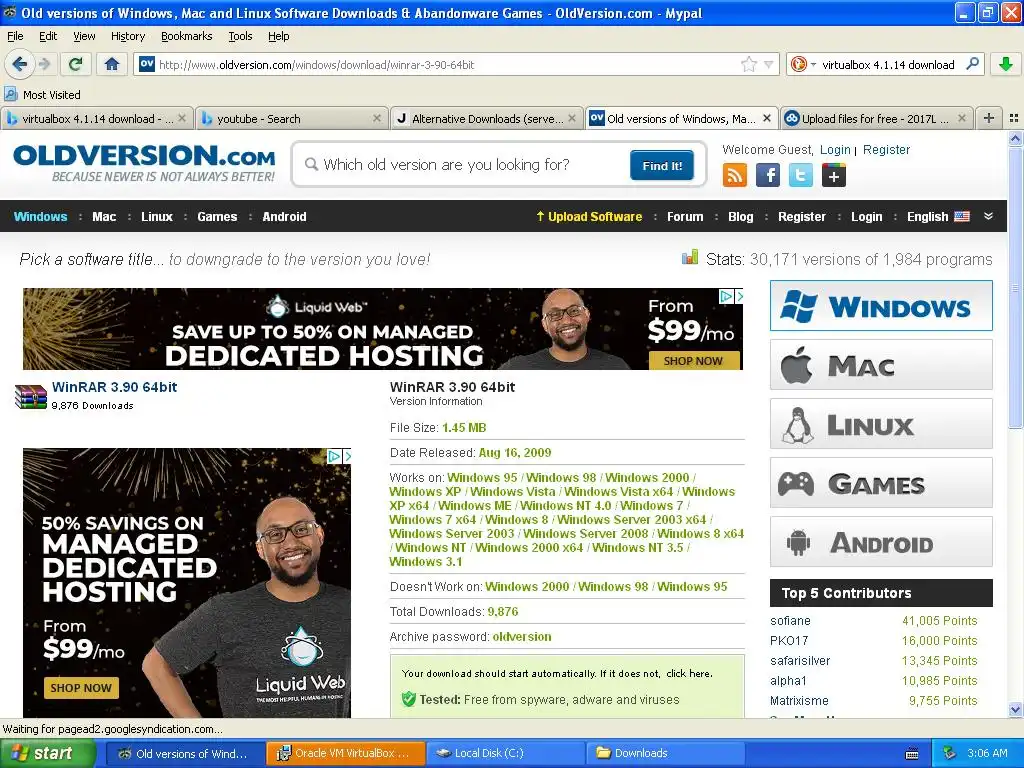Open the Google Plus icon
Screen dimensions: 1024x768
click(x=833, y=175)
